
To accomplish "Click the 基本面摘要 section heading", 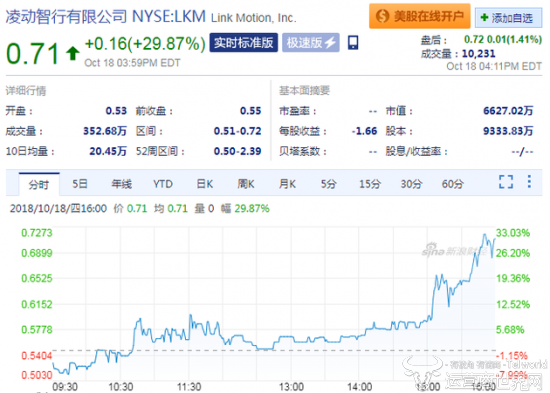I will [x=304, y=91].
